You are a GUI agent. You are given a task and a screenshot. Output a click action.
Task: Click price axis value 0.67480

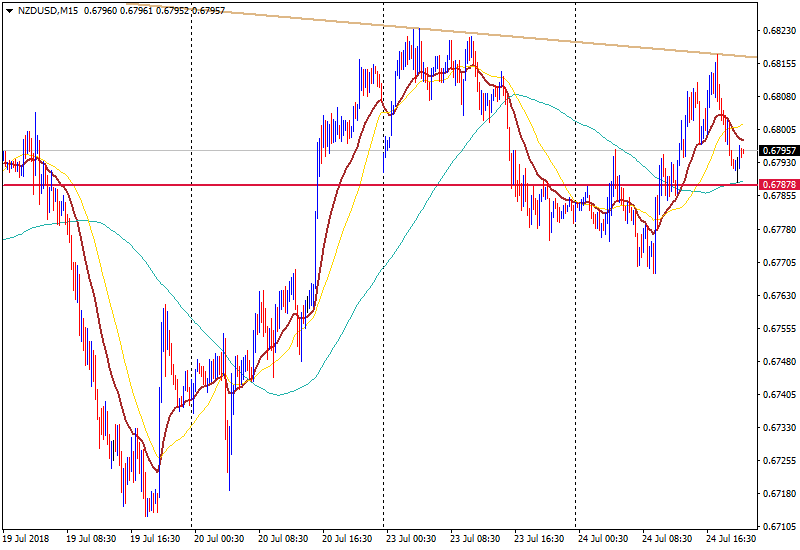[779, 362]
